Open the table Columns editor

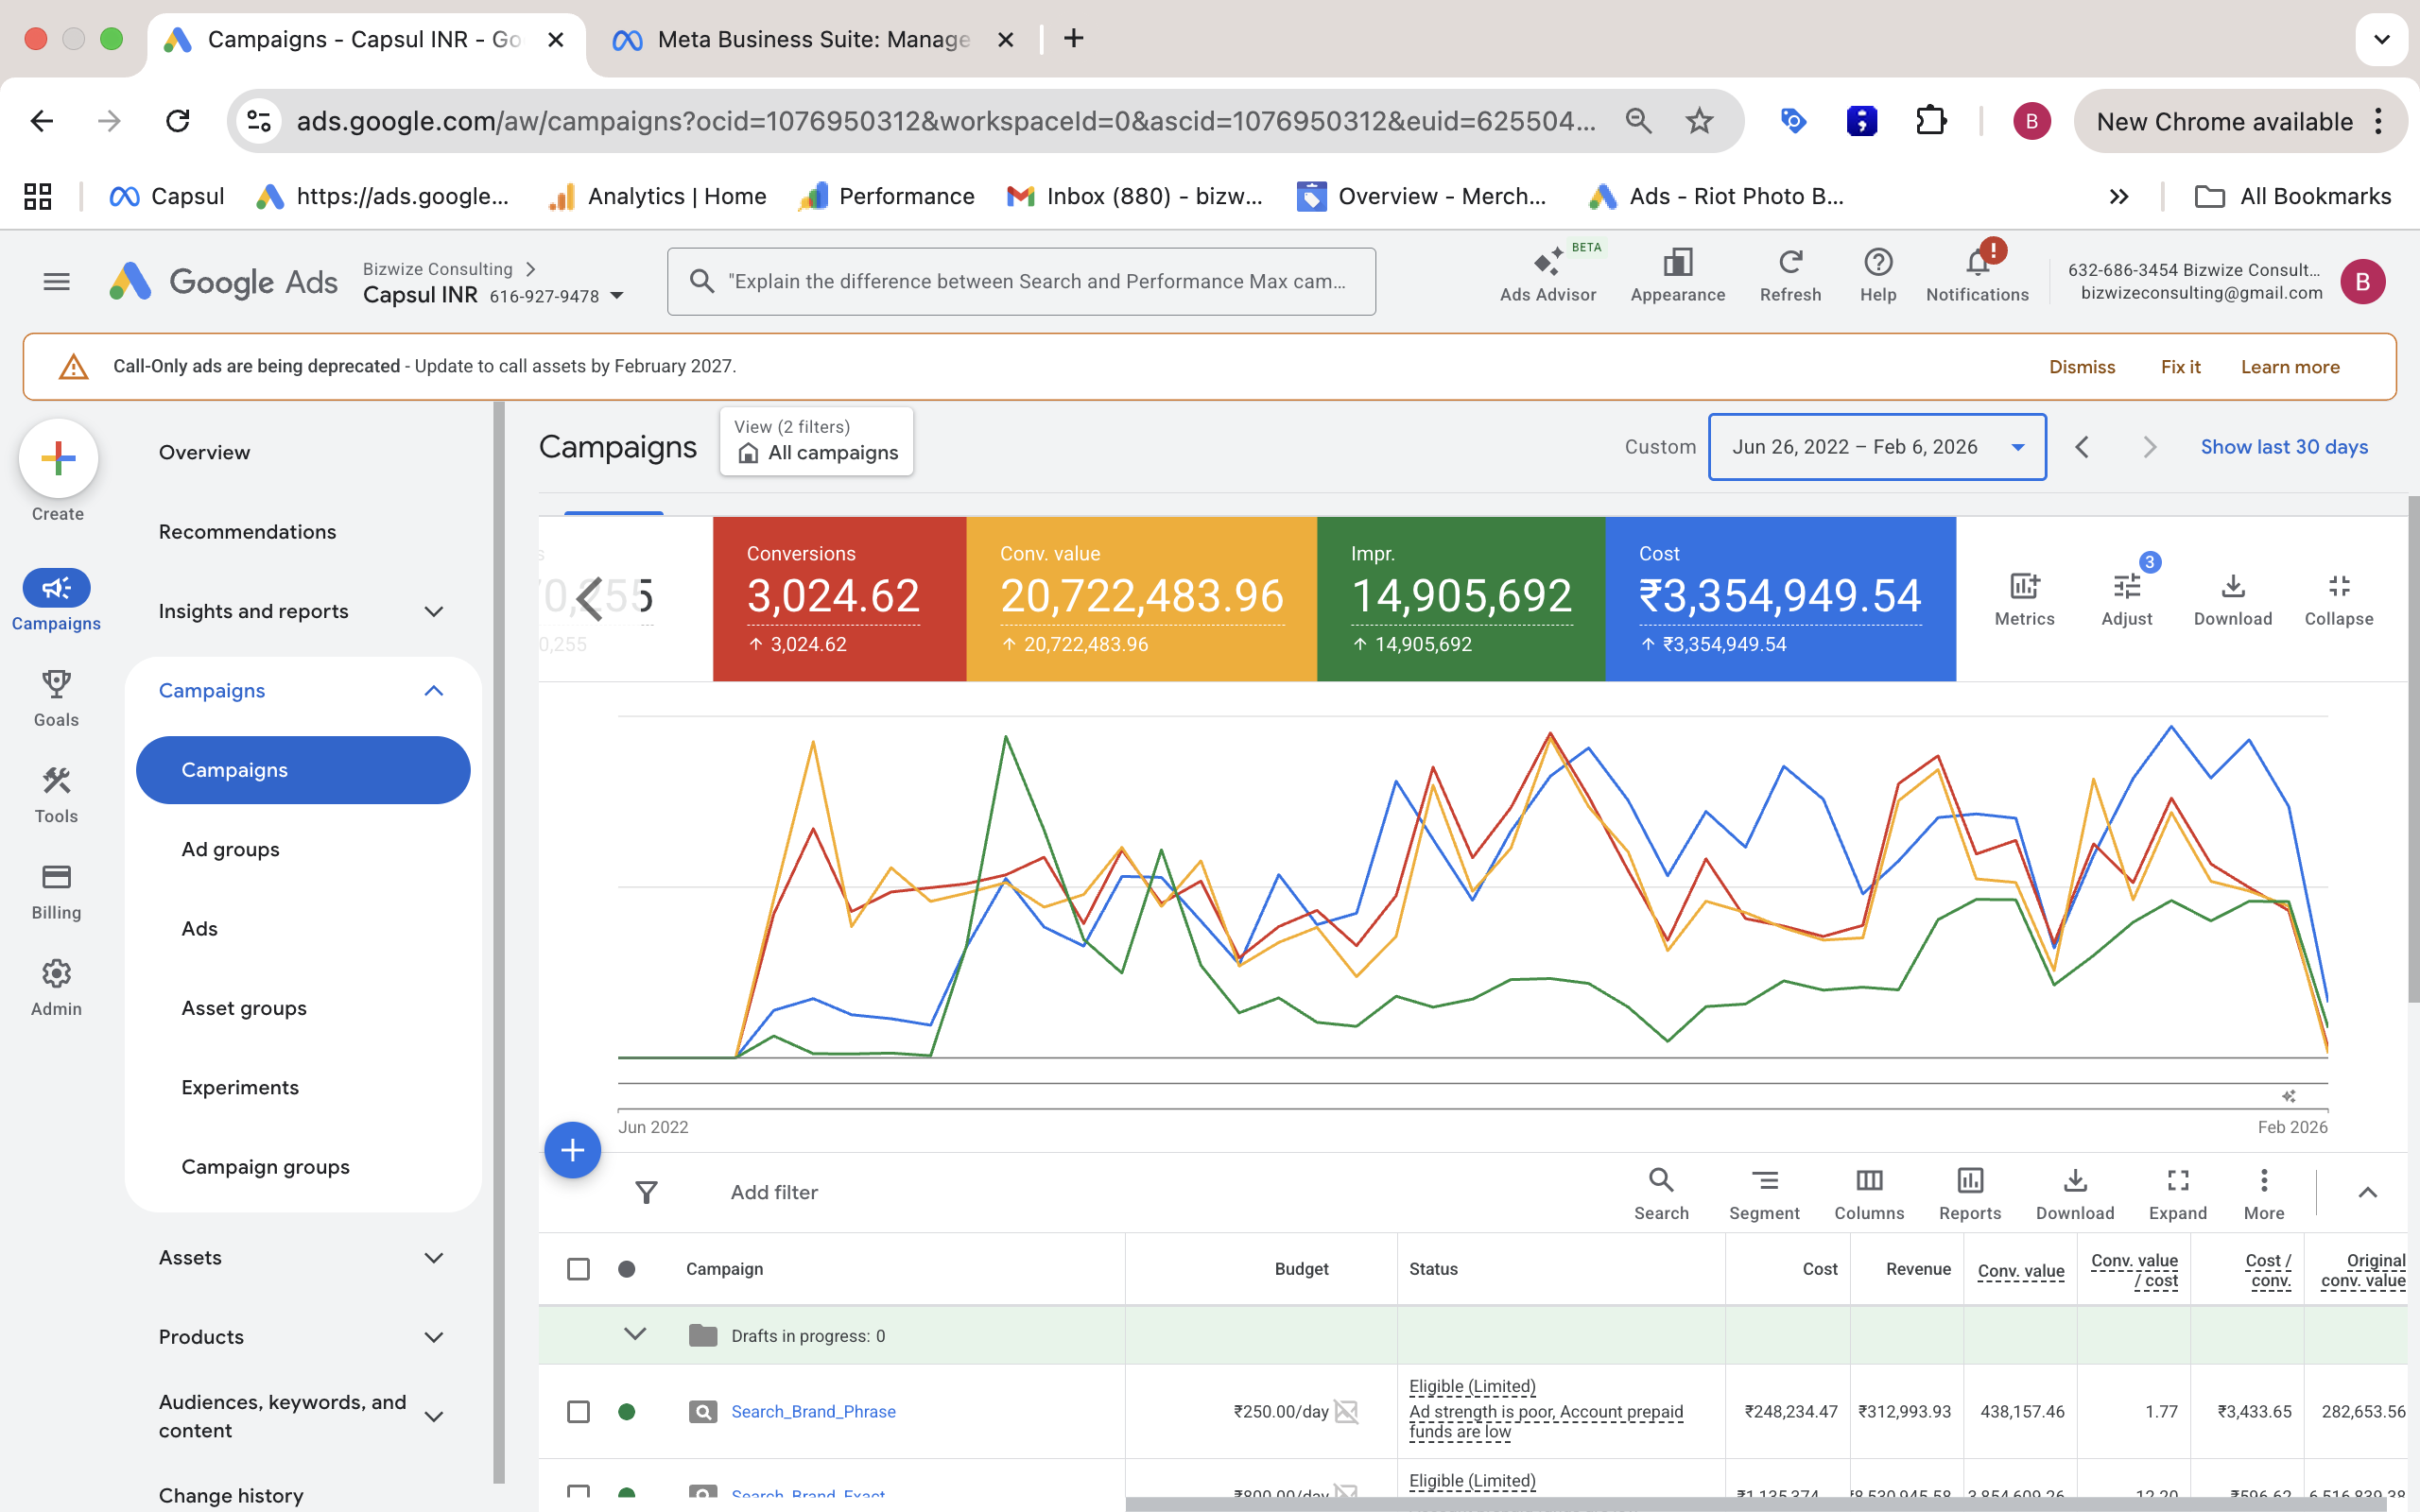[1868, 1193]
